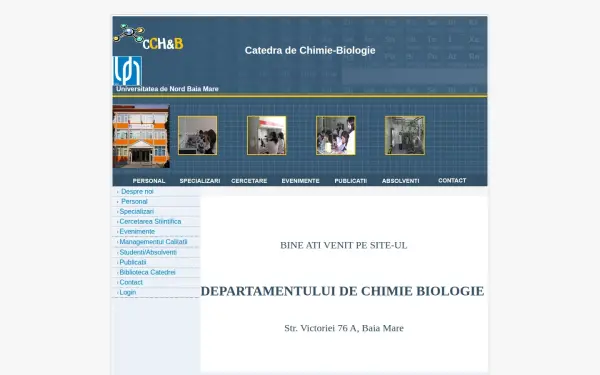Click the DEPARTAMENTULUI DE CHIMIE BIOLOGIE heading
Screen dimensions: 600x375
point(342,291)
